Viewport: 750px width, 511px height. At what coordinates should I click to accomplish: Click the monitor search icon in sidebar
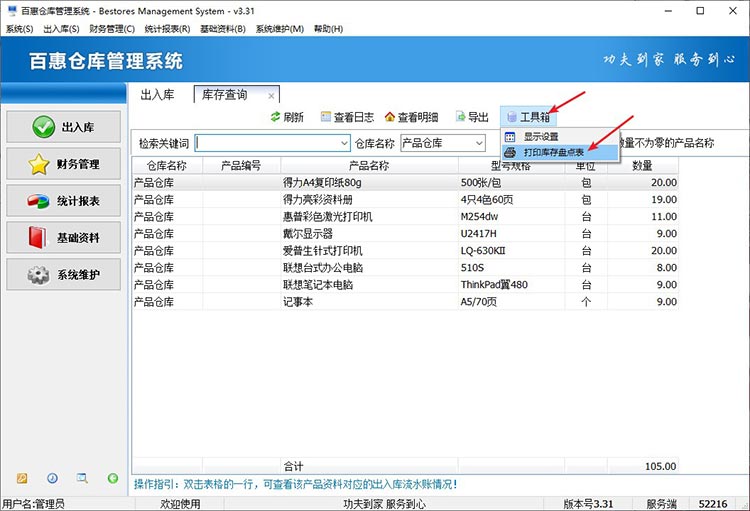coord(82,478)
